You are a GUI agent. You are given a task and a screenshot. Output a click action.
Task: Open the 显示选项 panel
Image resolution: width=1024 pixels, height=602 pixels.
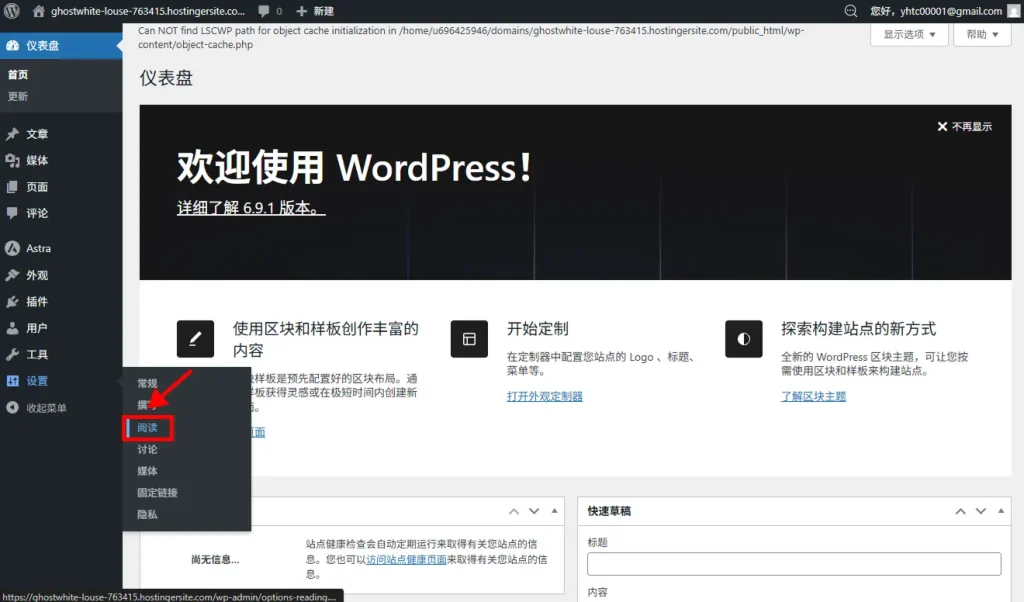908,33
